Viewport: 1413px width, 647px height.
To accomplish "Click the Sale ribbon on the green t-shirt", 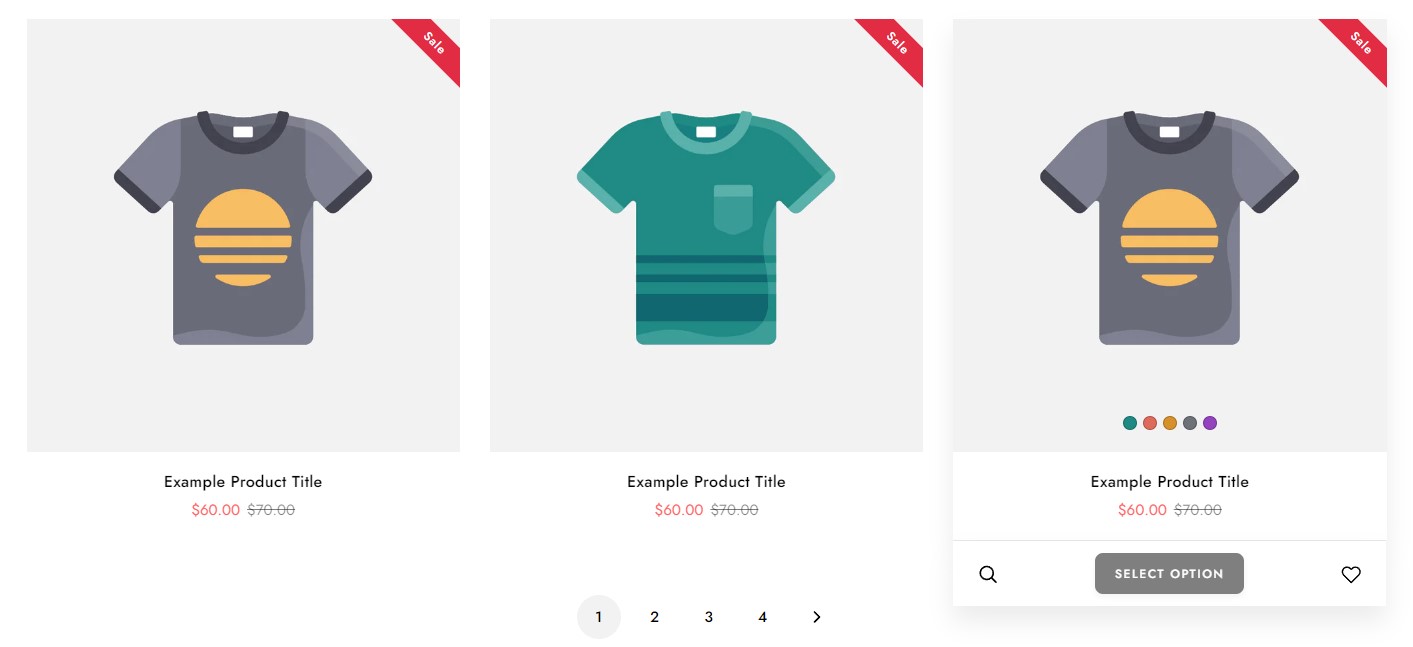I will (895, 44).
